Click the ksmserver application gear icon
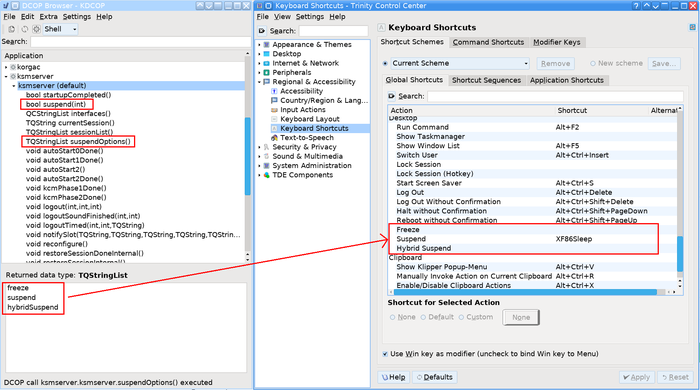 (x=13, y=76)
